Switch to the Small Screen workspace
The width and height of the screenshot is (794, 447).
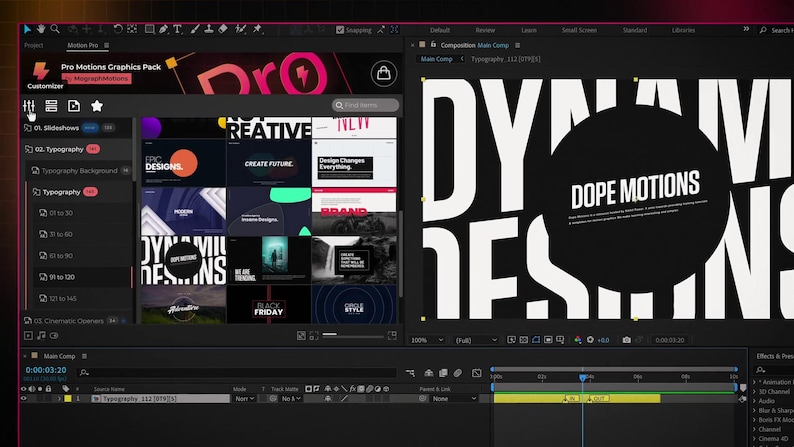pos(579,30)
